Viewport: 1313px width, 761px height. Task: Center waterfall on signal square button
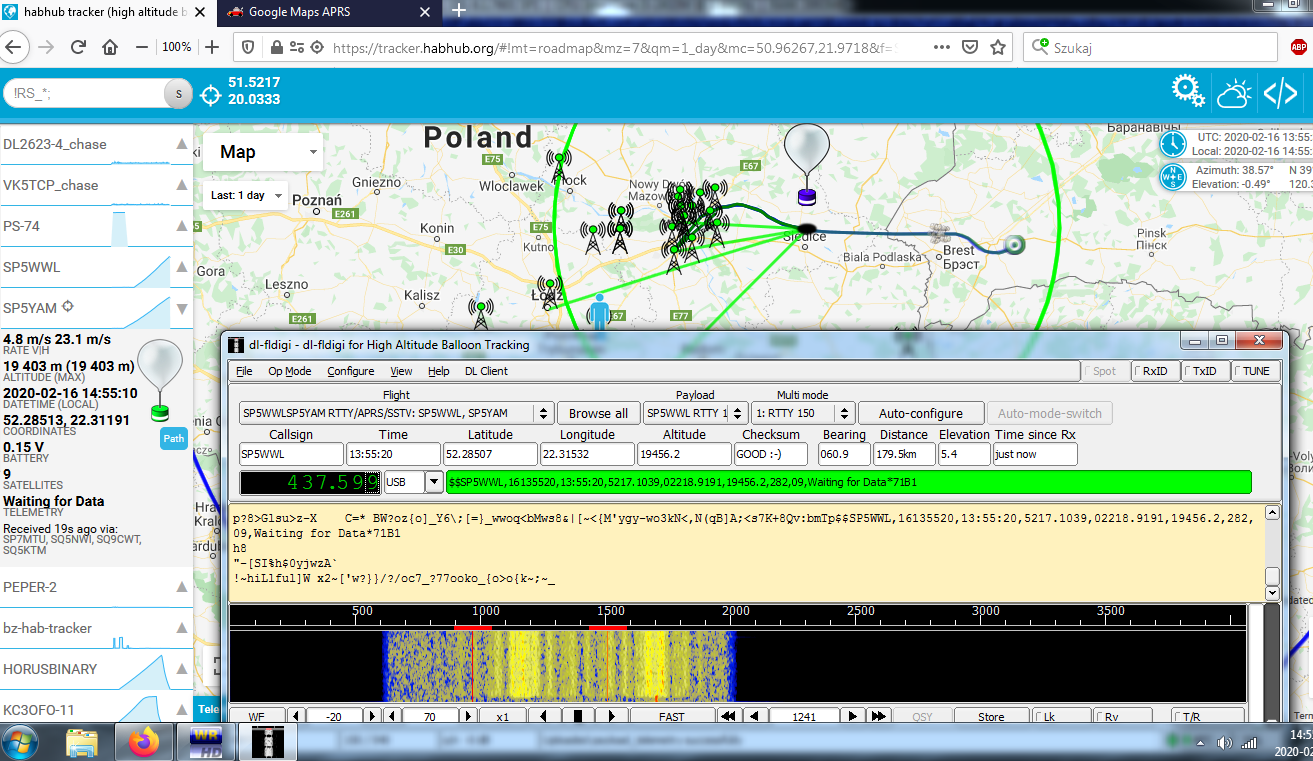click(x=577, y=716)
